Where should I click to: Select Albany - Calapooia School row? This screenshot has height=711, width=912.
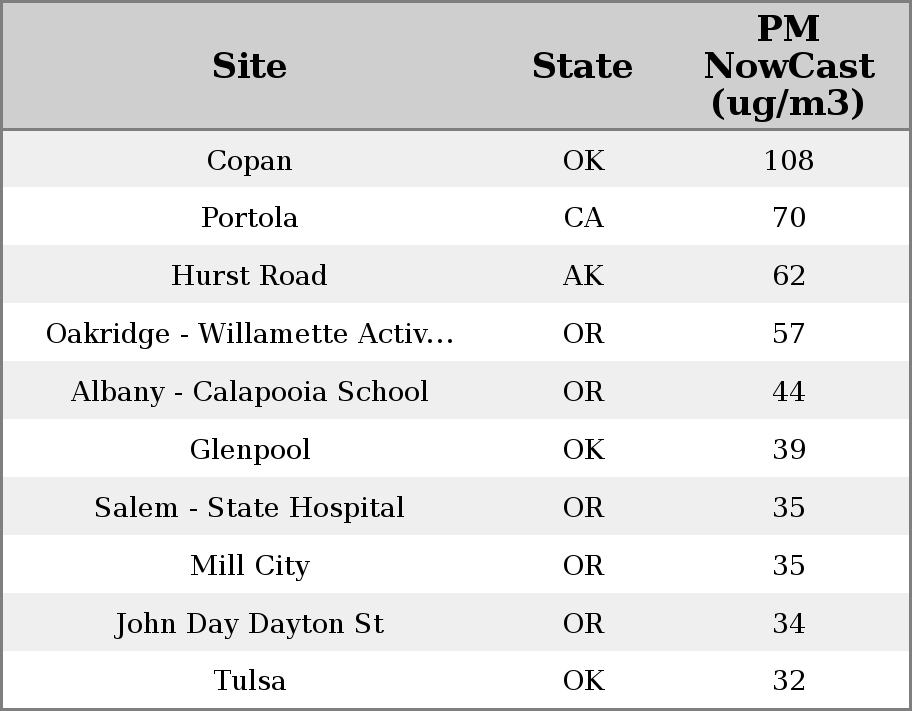[x=249, y=392]
